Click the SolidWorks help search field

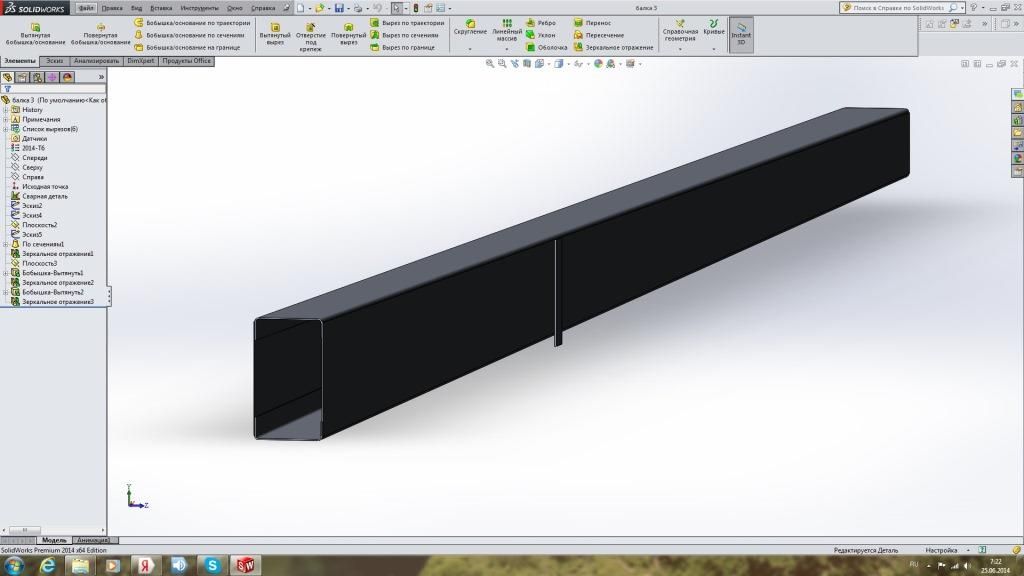(x=899, y=8)
